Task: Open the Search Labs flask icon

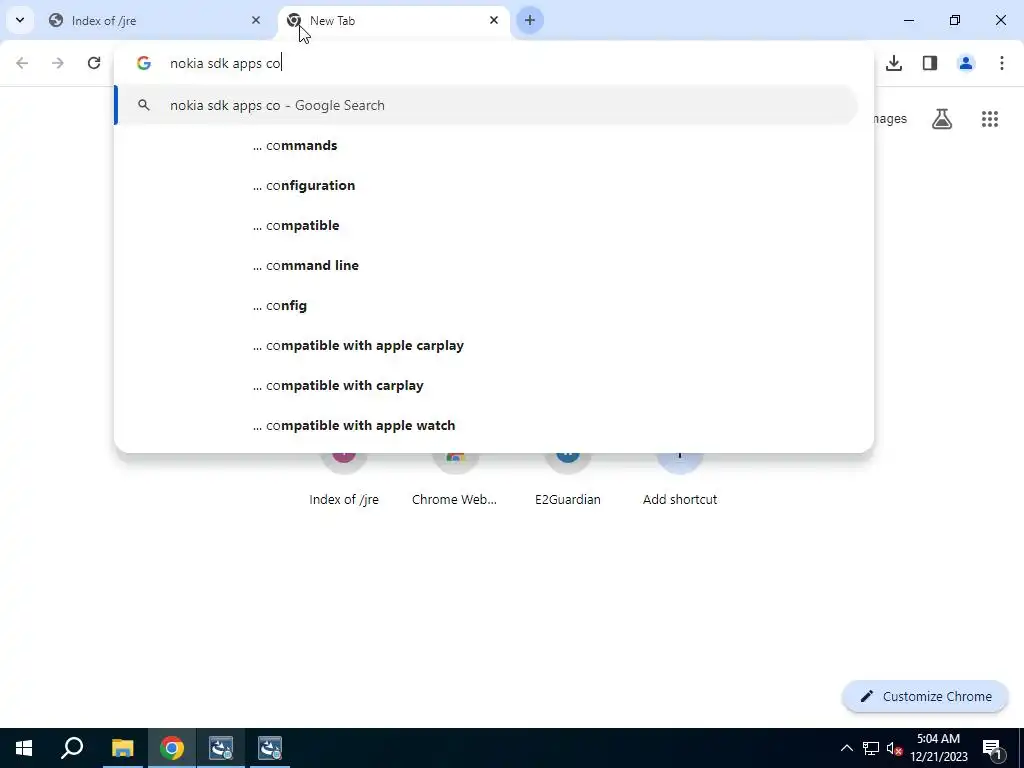Action: pyautogui.click(x=942, y=119)
